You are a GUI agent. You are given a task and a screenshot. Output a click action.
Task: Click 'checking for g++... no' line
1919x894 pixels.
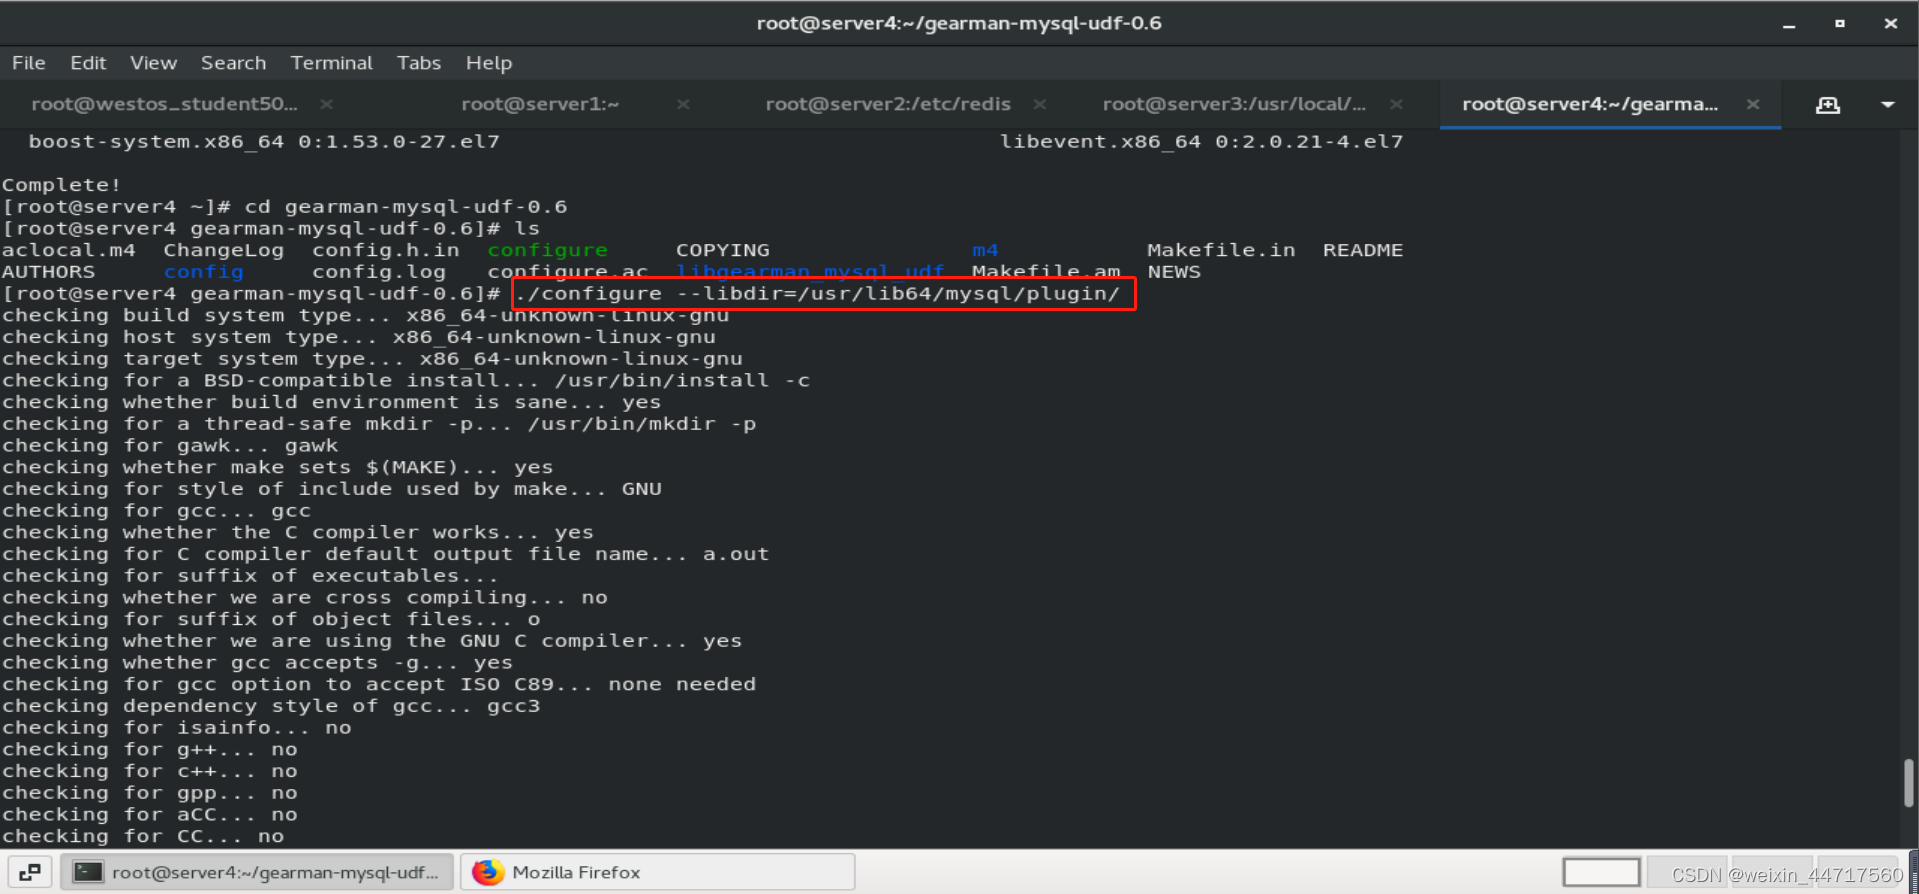[150, 750]
